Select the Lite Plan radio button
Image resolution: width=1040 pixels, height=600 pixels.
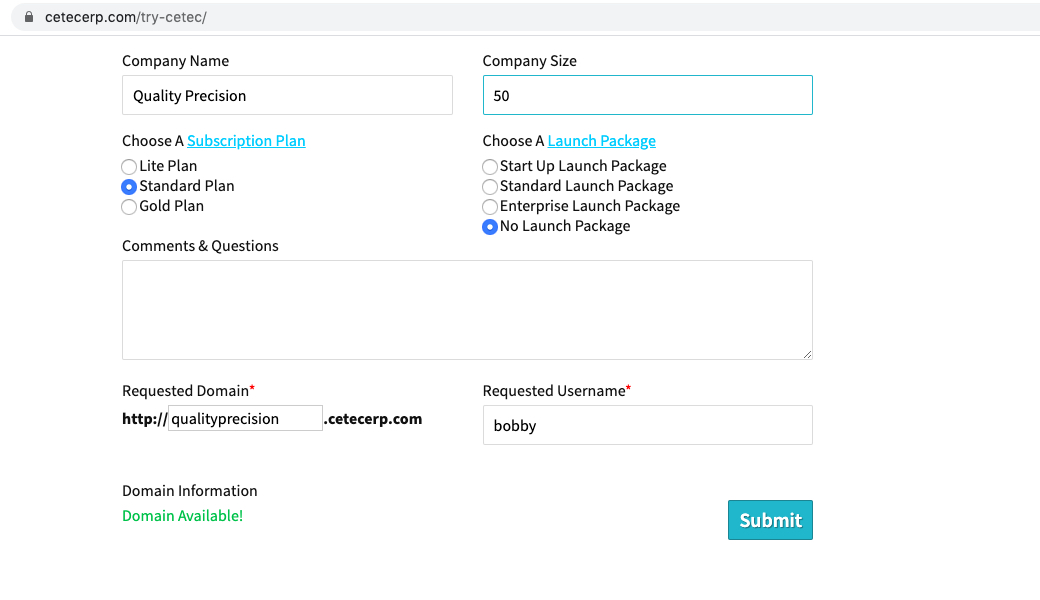pos(129,166)
